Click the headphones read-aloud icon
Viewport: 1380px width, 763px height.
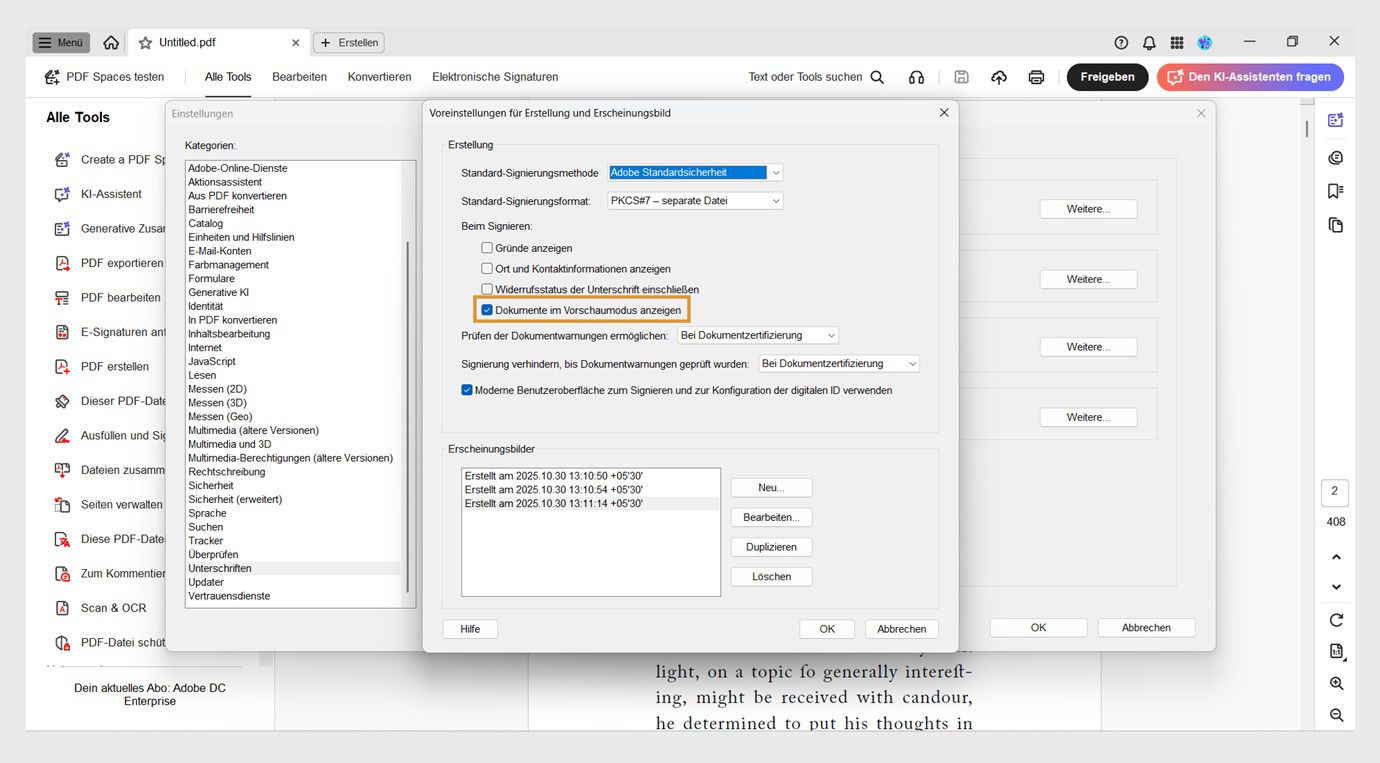[x=916, y=77]
